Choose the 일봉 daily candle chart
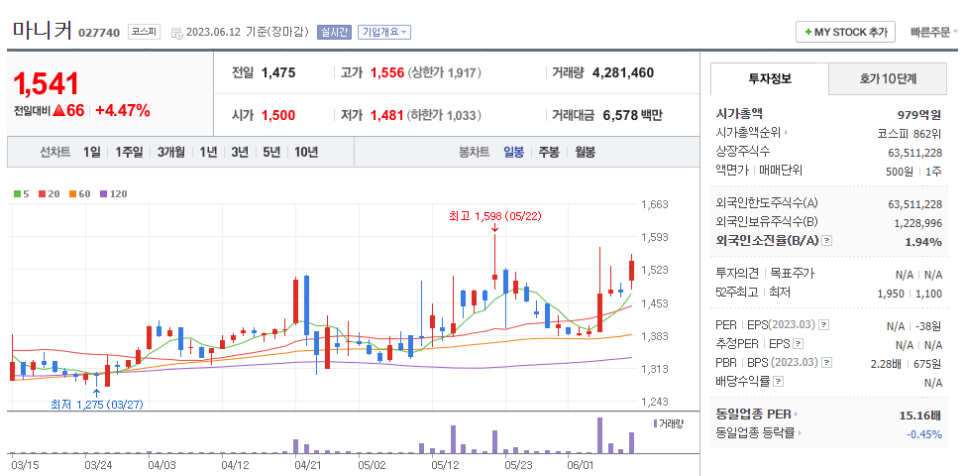 (513, 152)
